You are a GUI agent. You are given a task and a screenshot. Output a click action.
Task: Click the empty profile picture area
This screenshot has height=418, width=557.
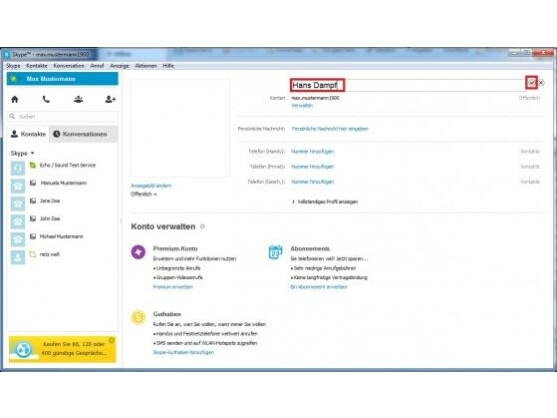180,128
